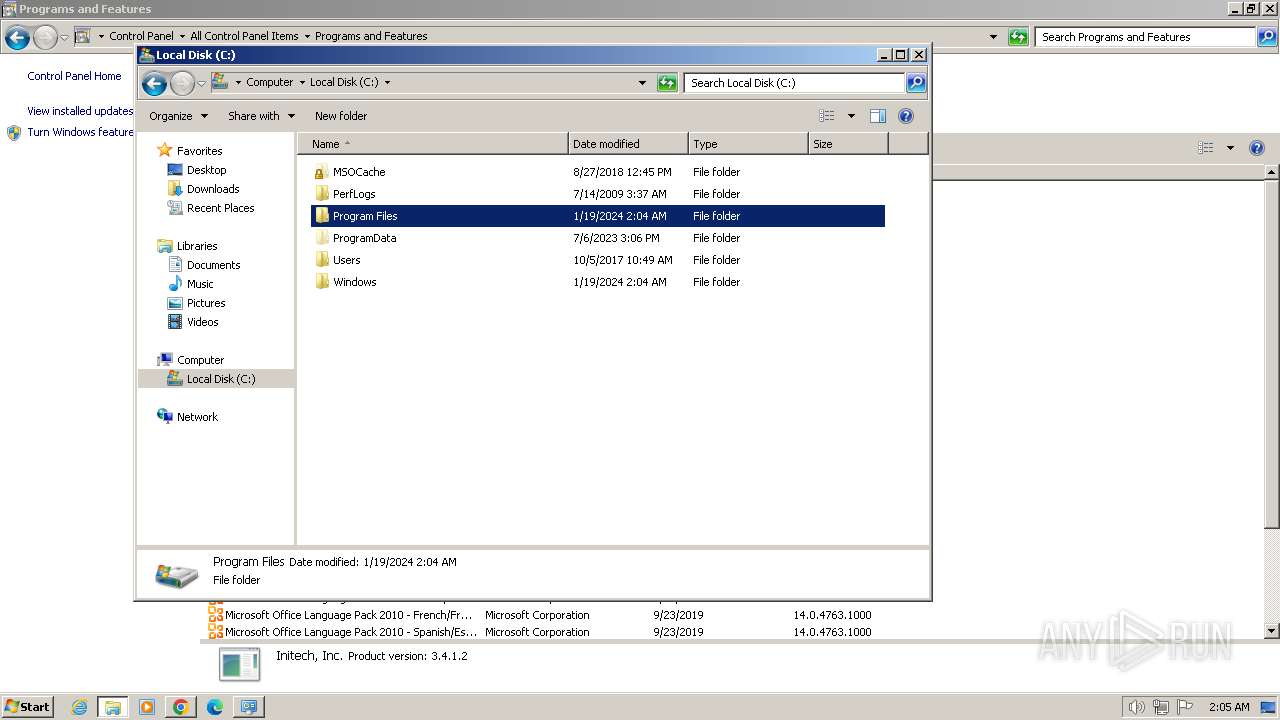The height and width of the screenshot is (720, 1280).
Task: Open view dropdown in Programs and Features
Action: pos(1230,148)
